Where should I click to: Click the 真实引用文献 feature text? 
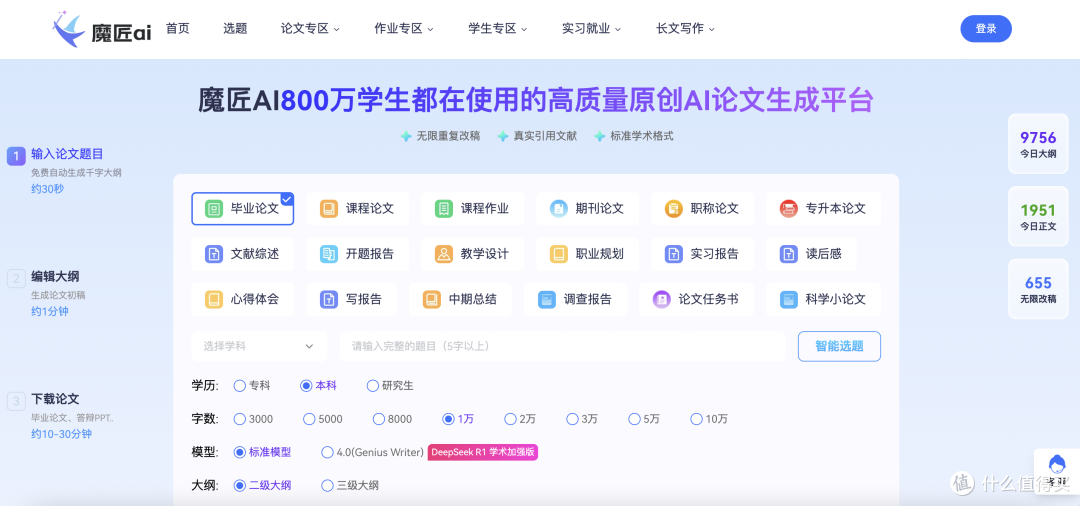click(545, 136)
